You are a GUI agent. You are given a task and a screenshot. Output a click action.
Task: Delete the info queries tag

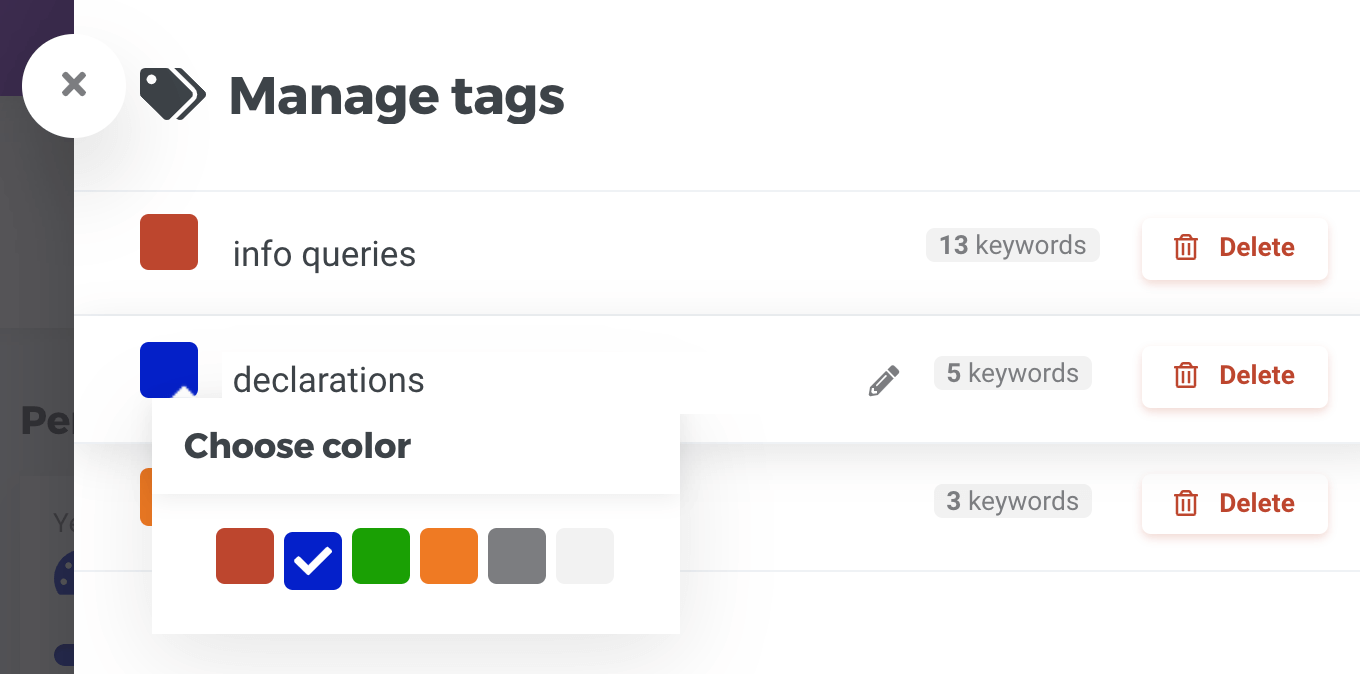1235,247
